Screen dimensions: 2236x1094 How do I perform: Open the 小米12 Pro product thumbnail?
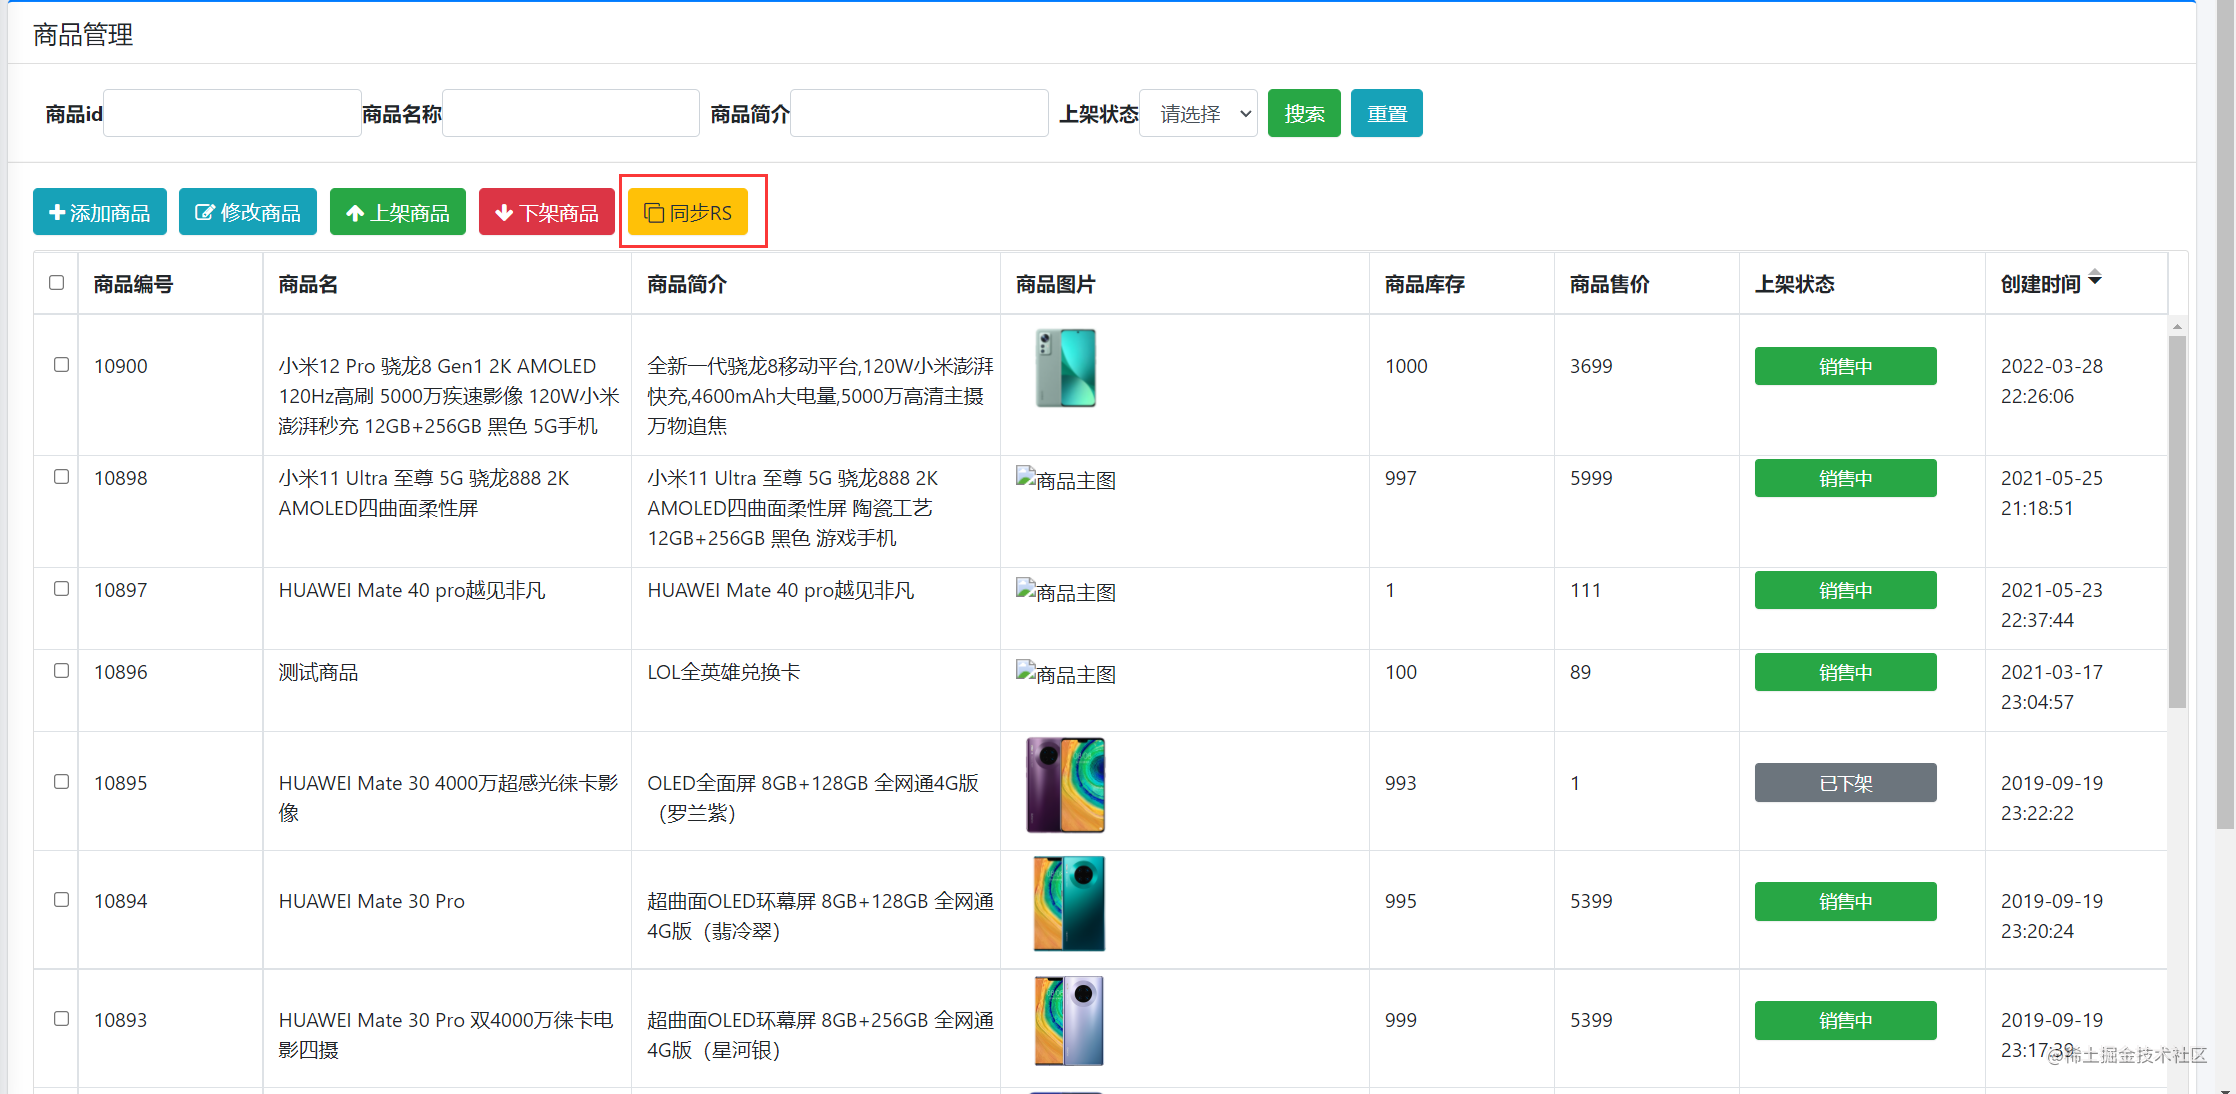click(x=1065, y=367)
